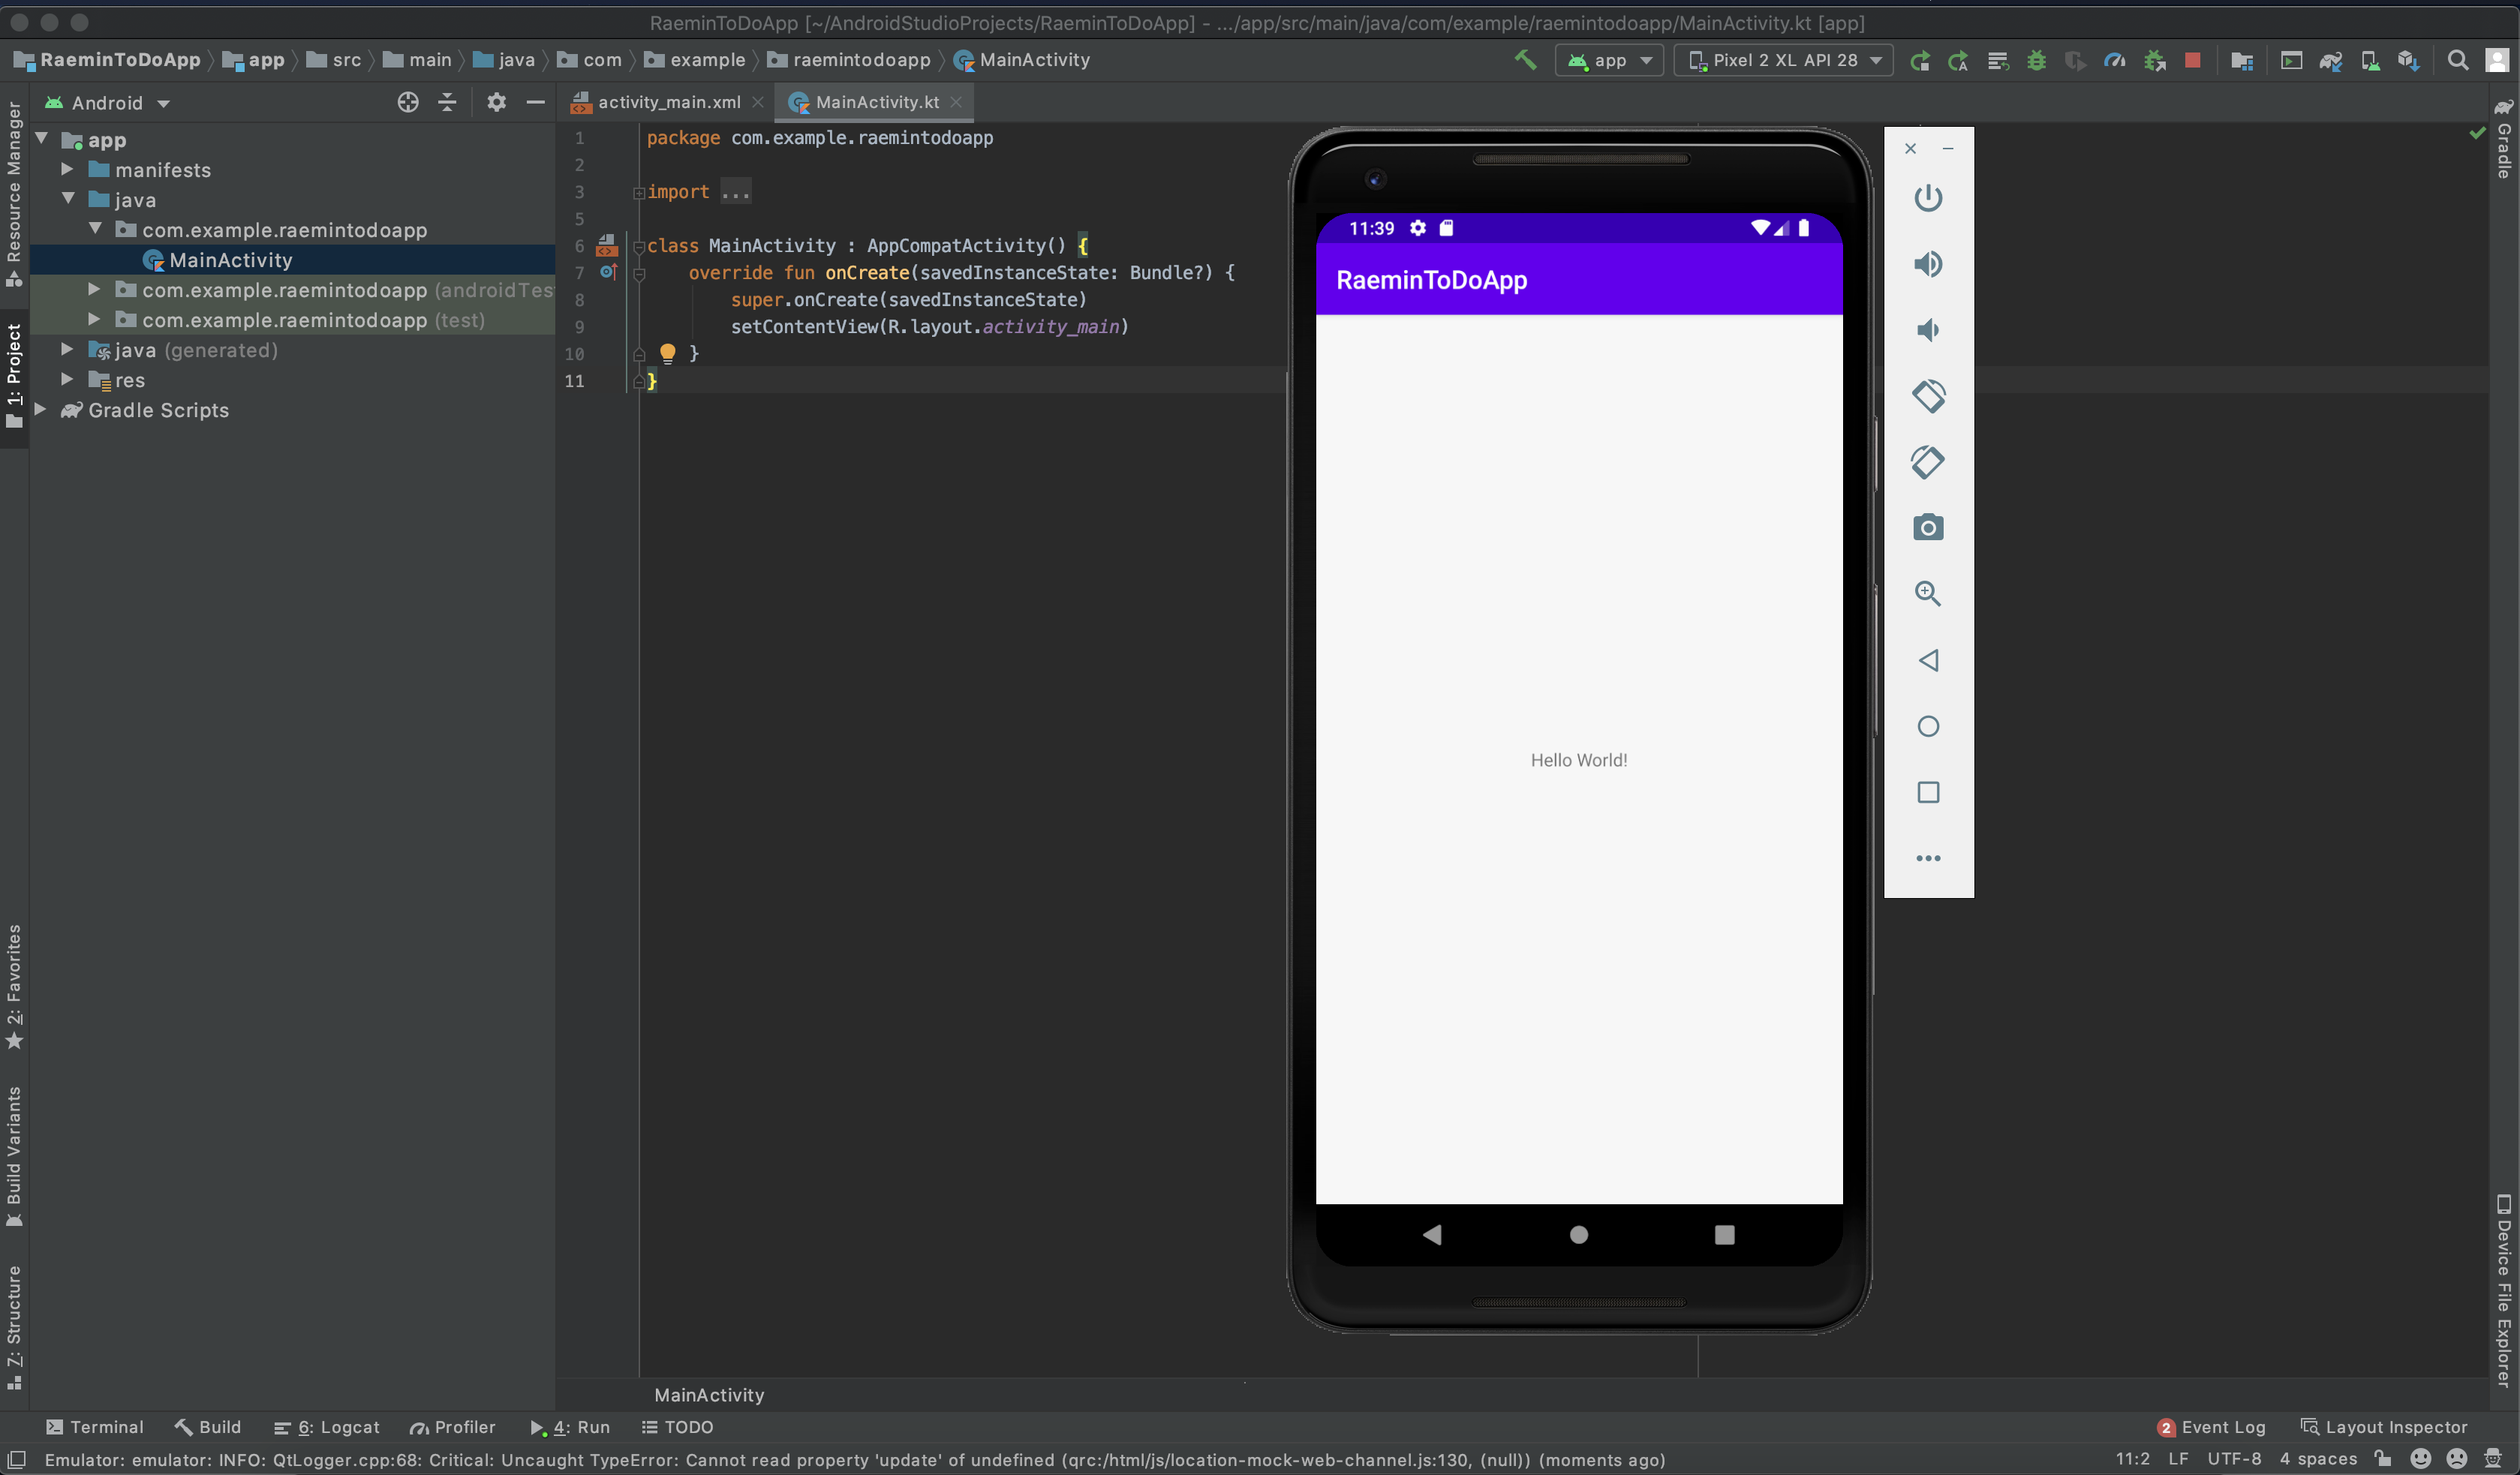Open emulator extended controls three dots
Screen dimensions: 2520x1475
1928,858
